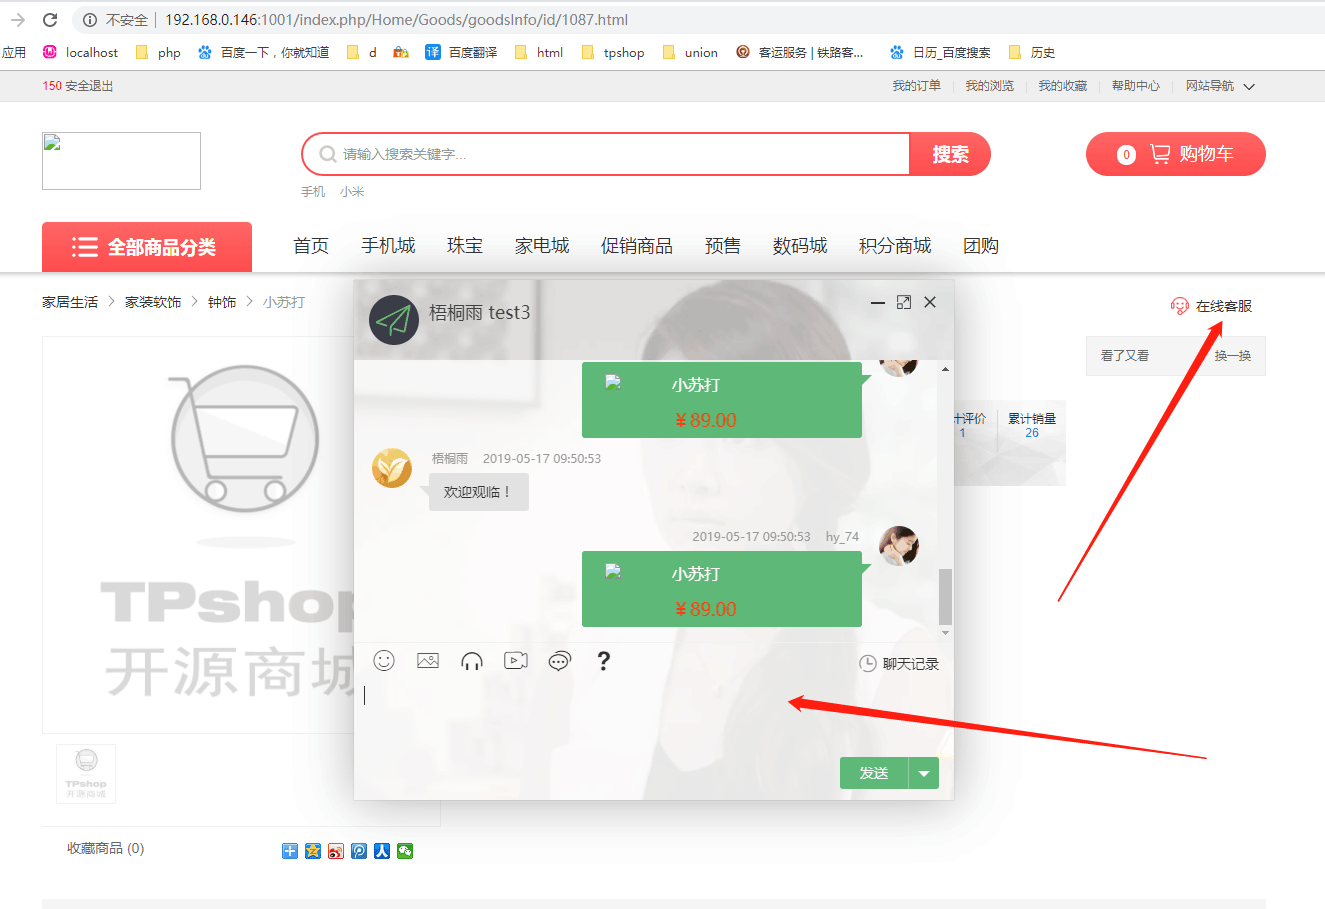Start a video session via the camera icon
Viewport: 1325px width, 909px height.
point(515,660)
